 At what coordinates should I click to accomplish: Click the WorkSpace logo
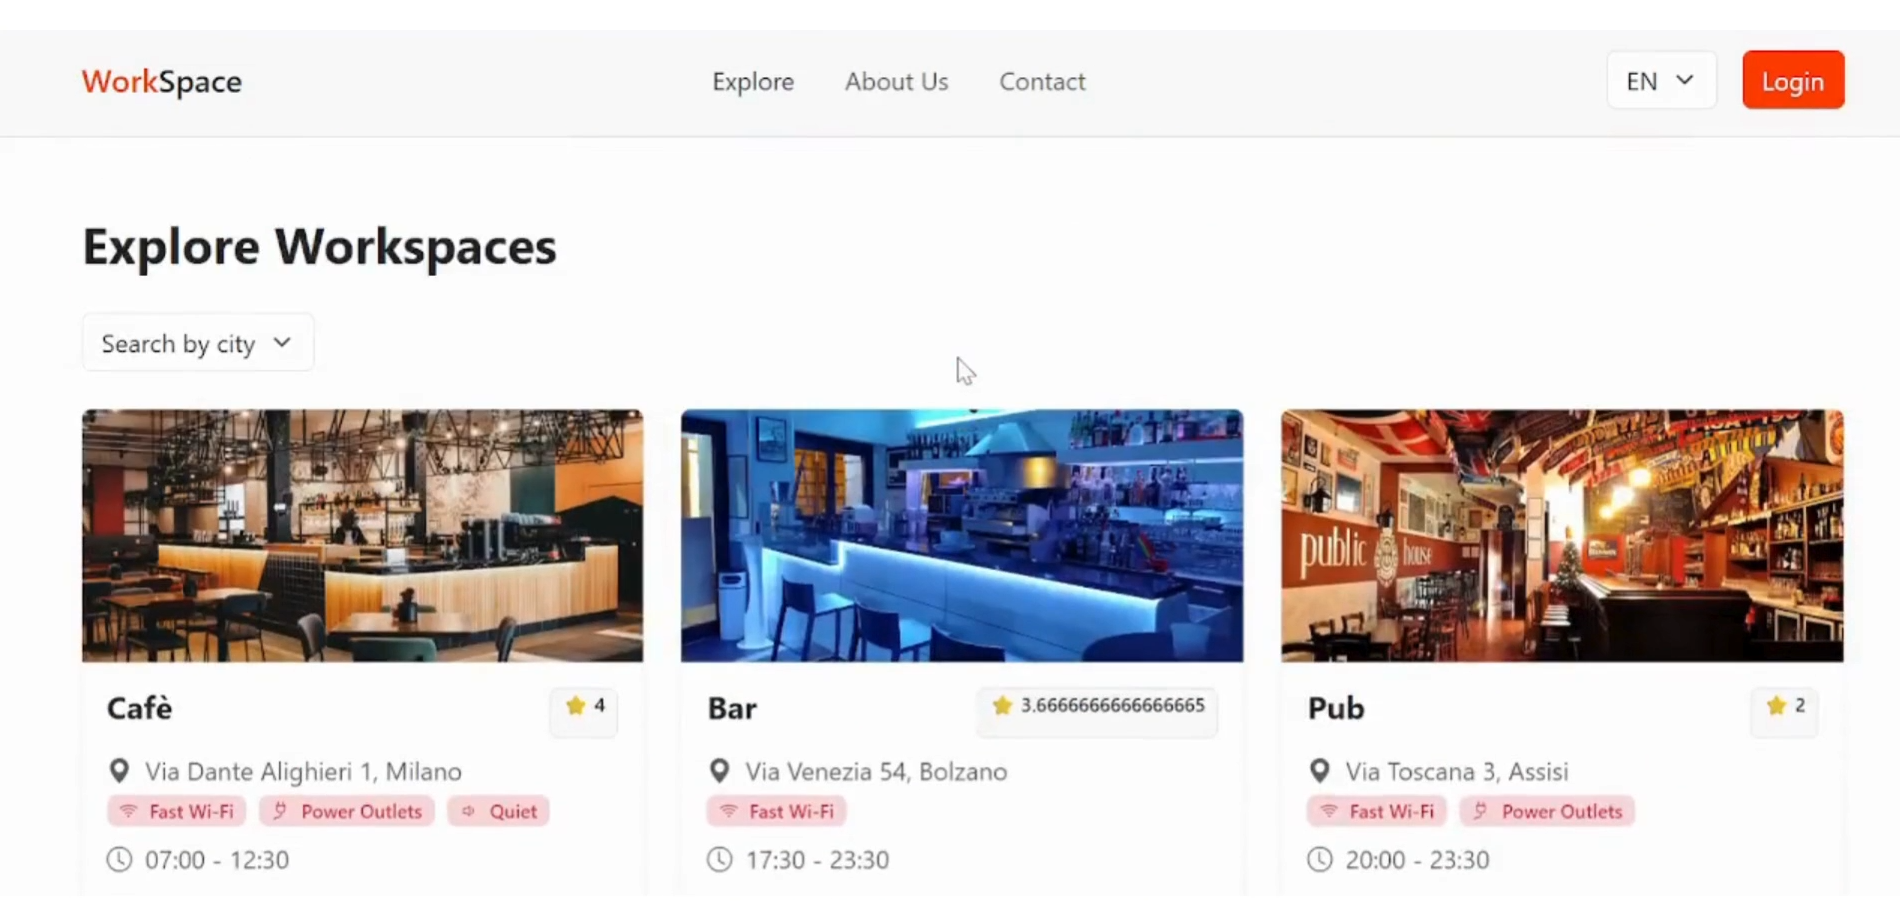click(x=162, y=82)
